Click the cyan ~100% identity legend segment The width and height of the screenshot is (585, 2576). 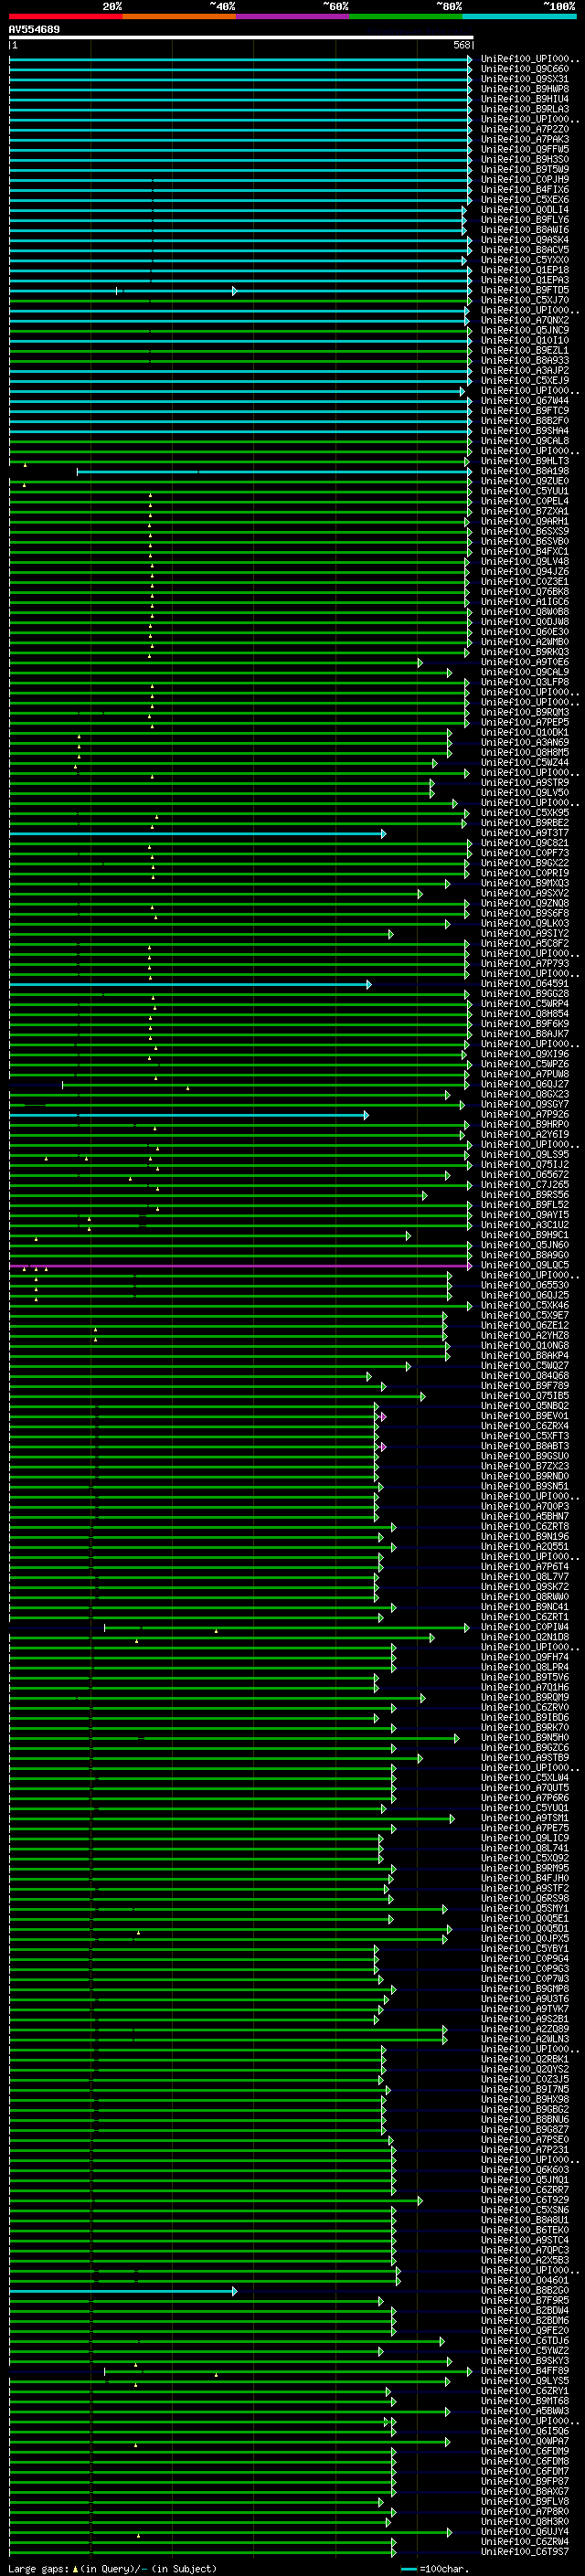(520, 16)
